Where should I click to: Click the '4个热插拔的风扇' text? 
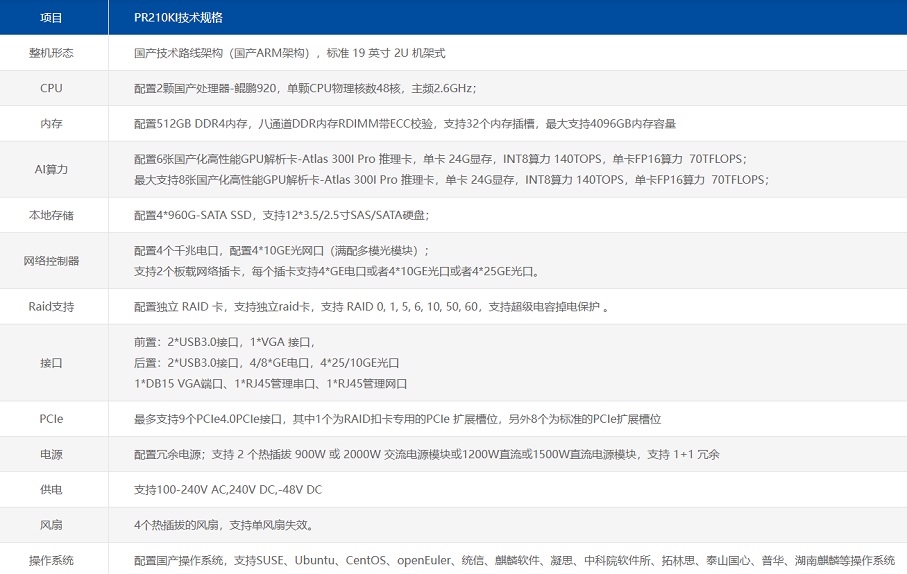click(x=224, y=525)
